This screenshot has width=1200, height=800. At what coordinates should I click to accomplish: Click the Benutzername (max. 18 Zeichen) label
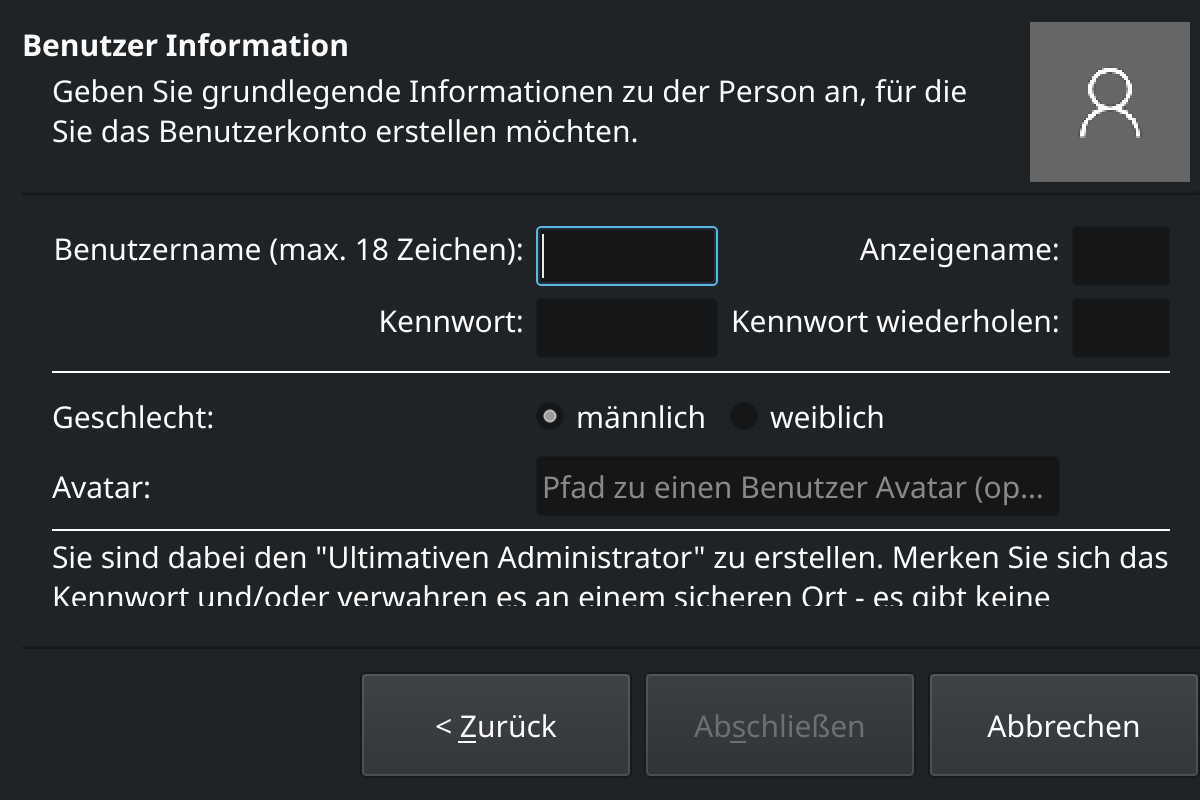click(x=289, y=250)
